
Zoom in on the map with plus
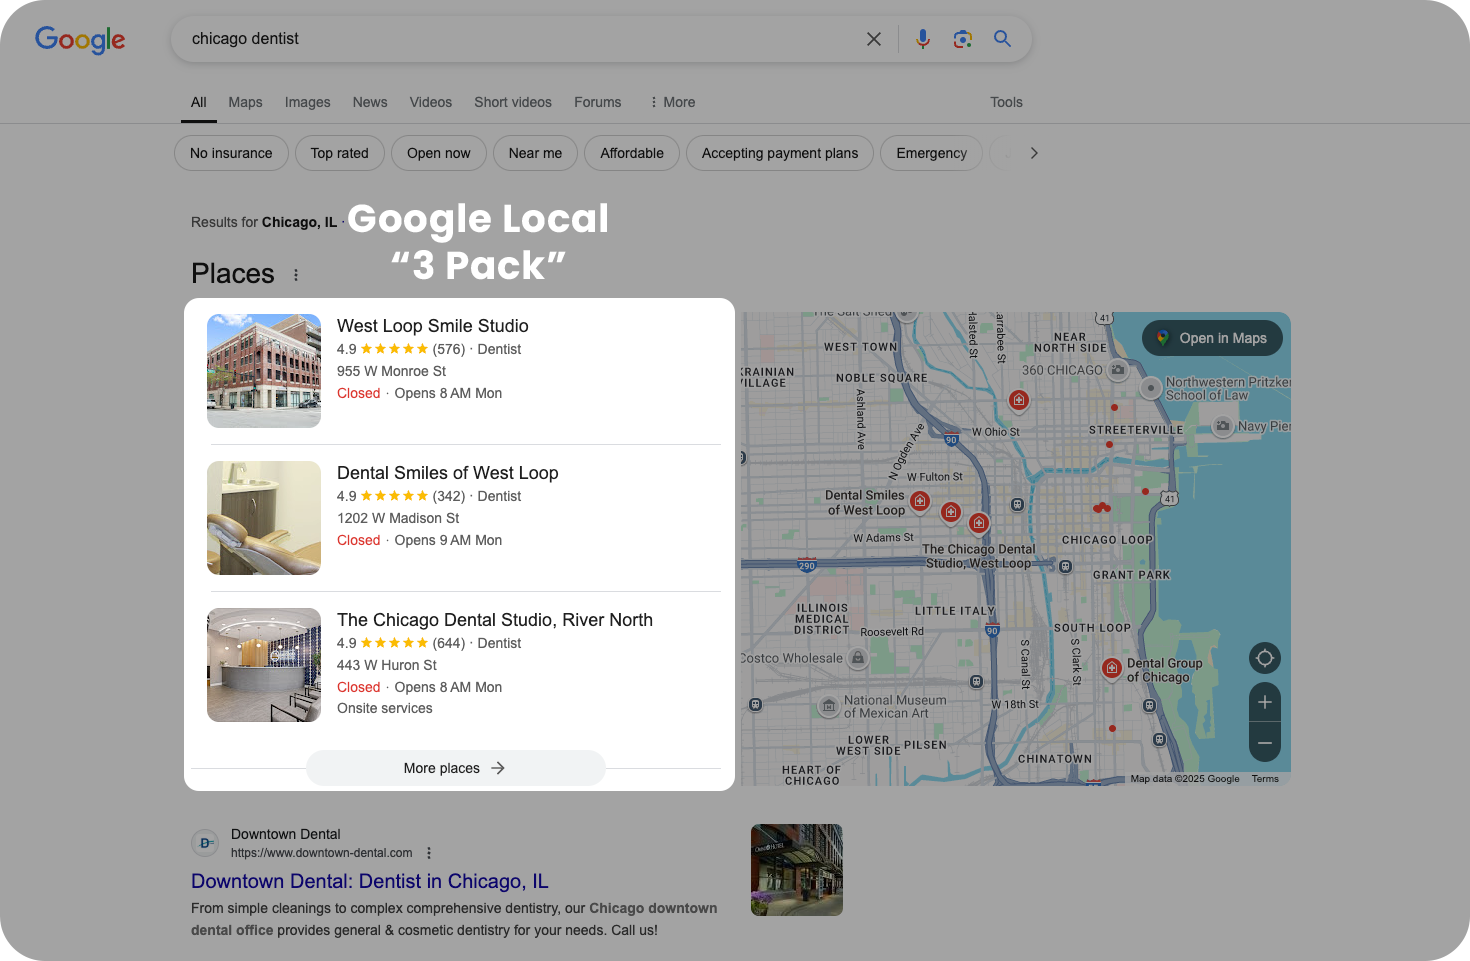pyautogui.click(x=1265, y=702)
